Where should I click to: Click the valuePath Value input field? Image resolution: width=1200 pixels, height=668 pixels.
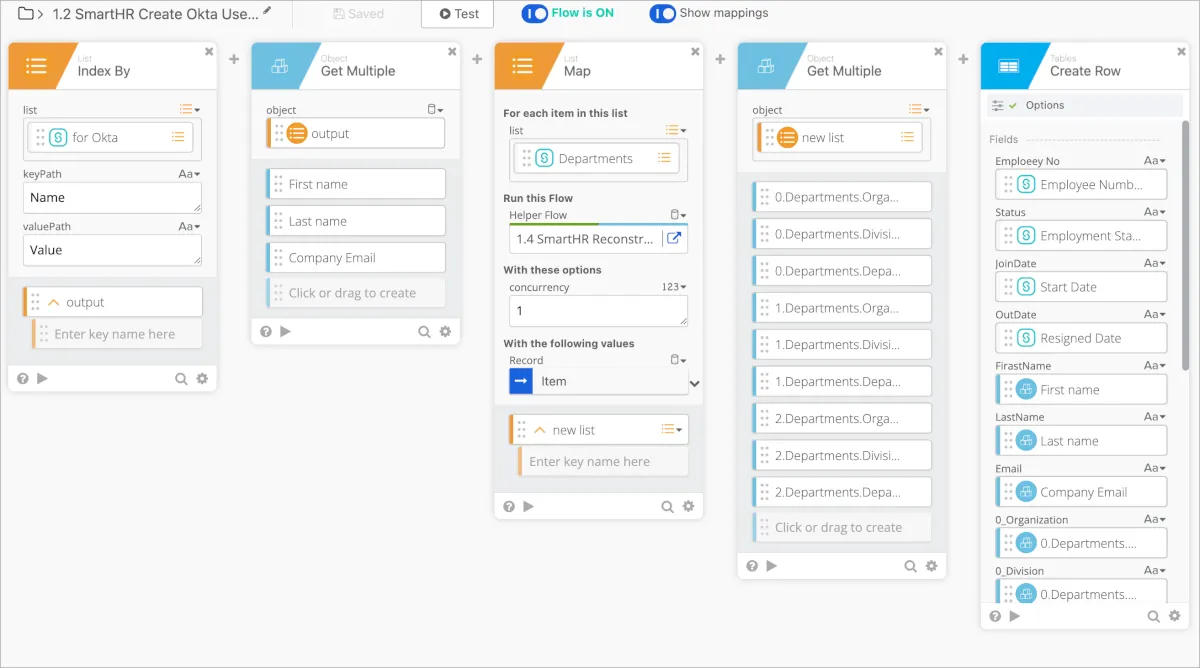[112, 250]
